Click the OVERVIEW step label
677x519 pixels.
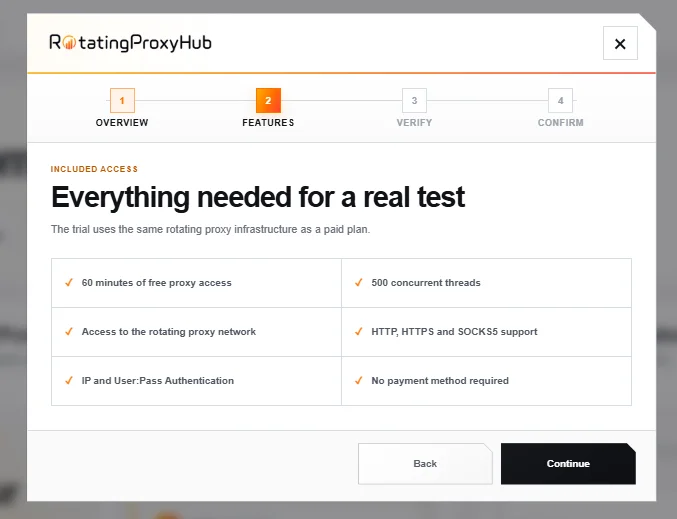tap(122, 123)
